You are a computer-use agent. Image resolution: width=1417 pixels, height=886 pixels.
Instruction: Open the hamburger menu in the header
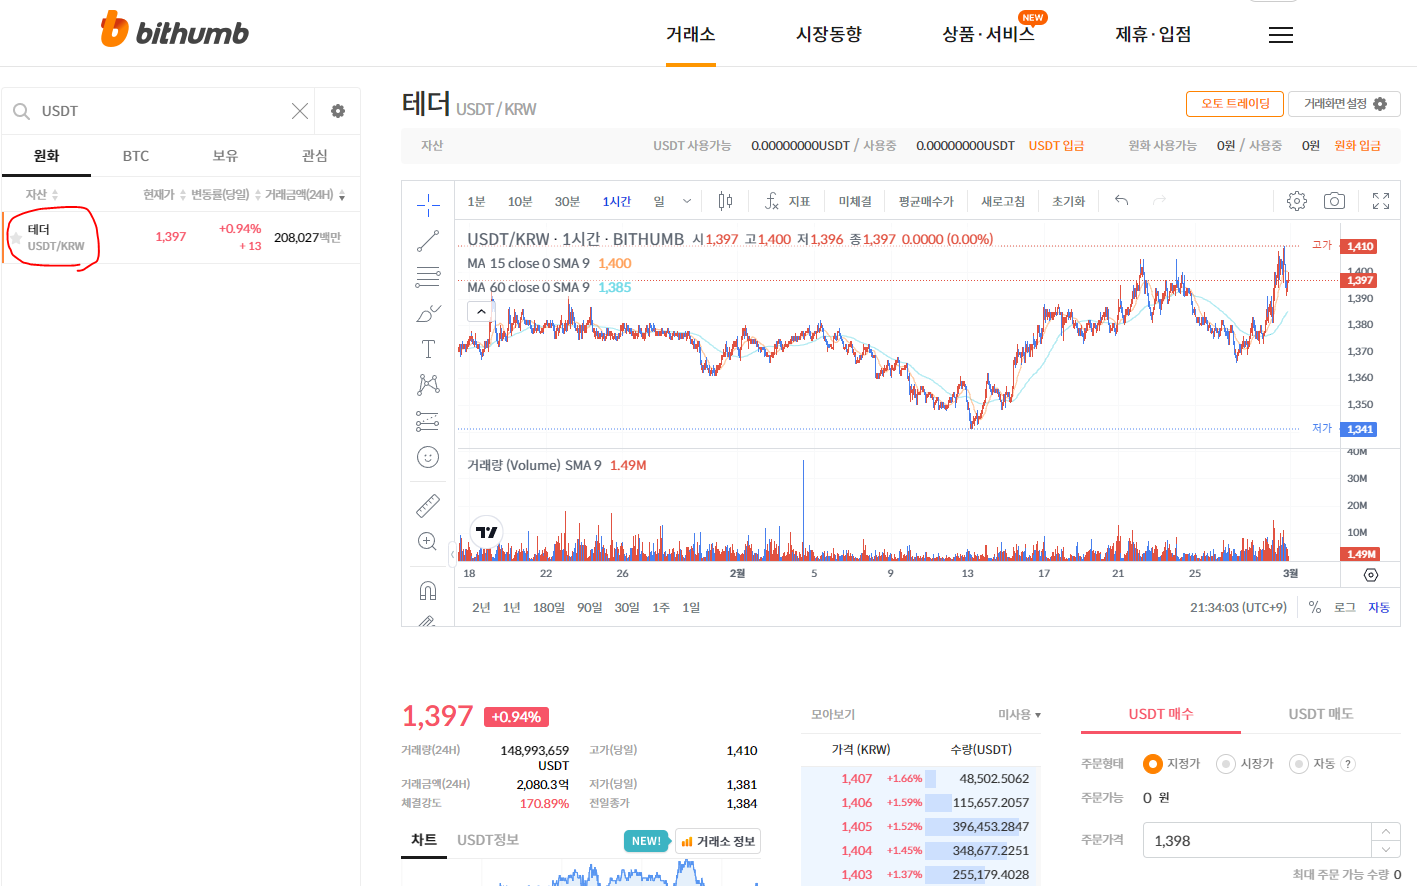(1281, 35)
